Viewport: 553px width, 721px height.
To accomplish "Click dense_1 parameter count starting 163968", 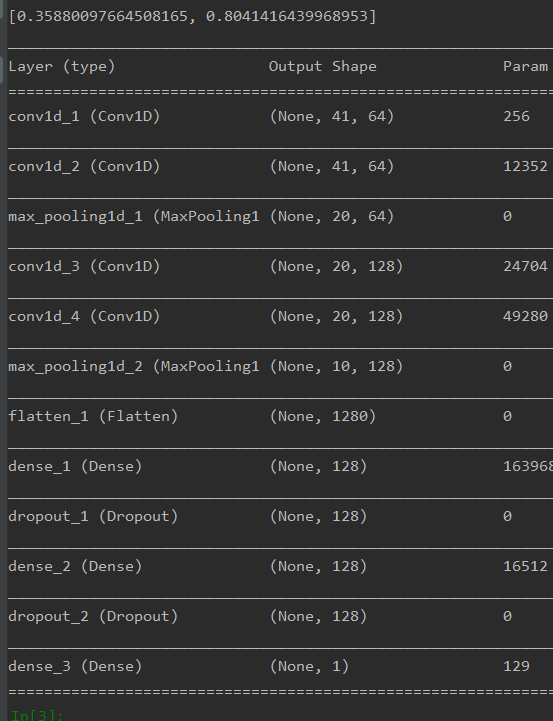I will (x=528, y=466).
